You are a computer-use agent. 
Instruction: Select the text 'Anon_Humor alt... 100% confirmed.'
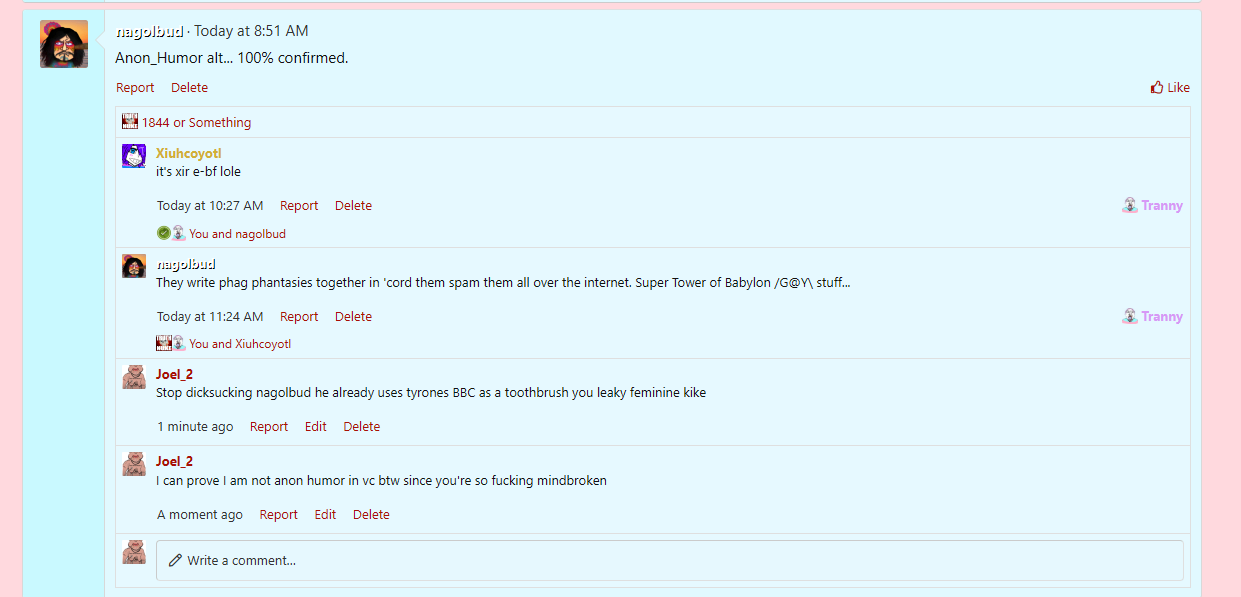coord(232,58)
